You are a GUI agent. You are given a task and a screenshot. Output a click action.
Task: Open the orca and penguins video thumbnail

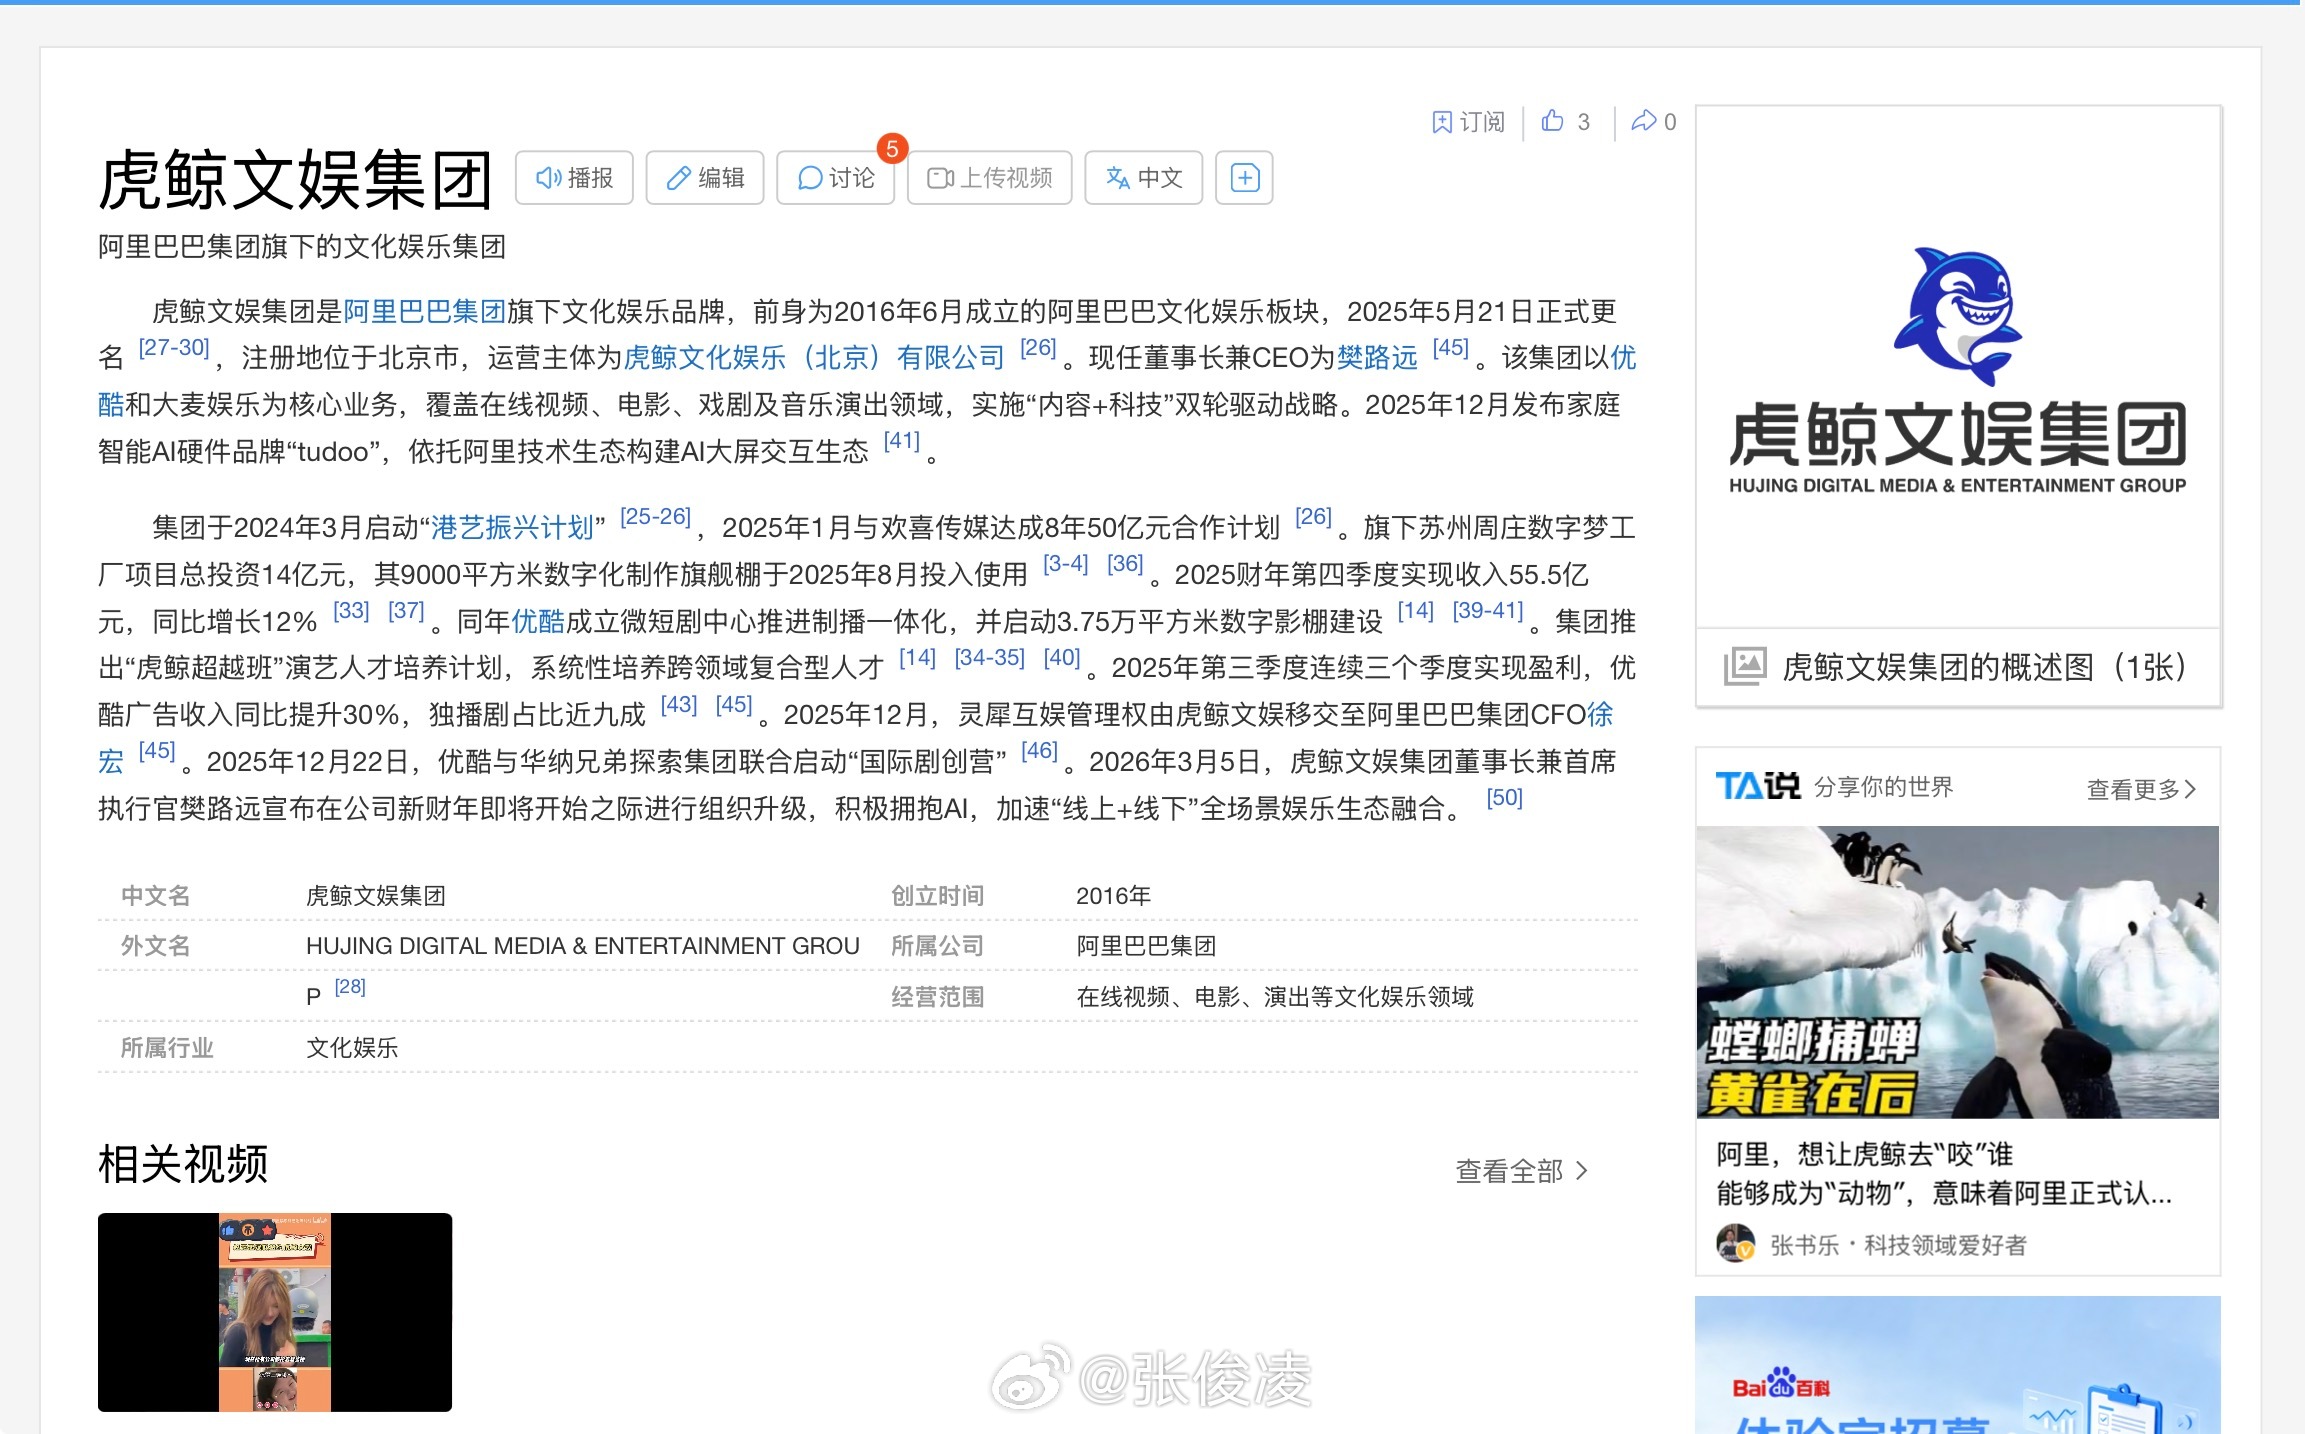1958,972
